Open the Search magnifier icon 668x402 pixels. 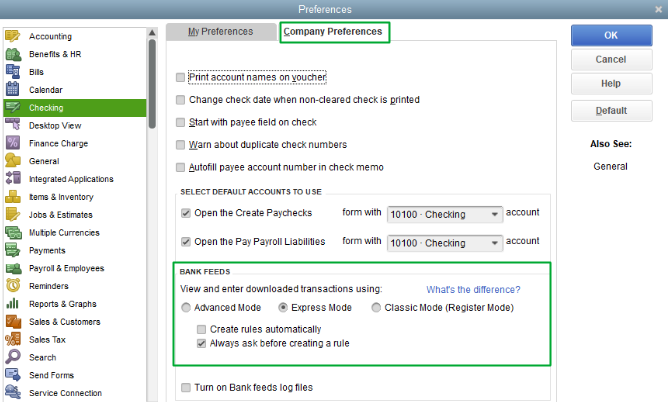[x=13, y=357]
